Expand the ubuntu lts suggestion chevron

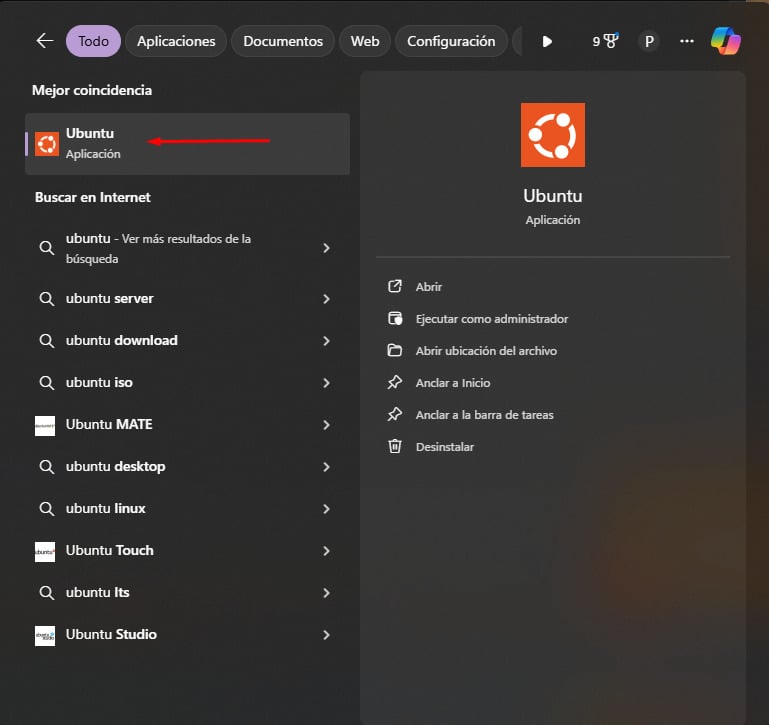click(326, 593)
